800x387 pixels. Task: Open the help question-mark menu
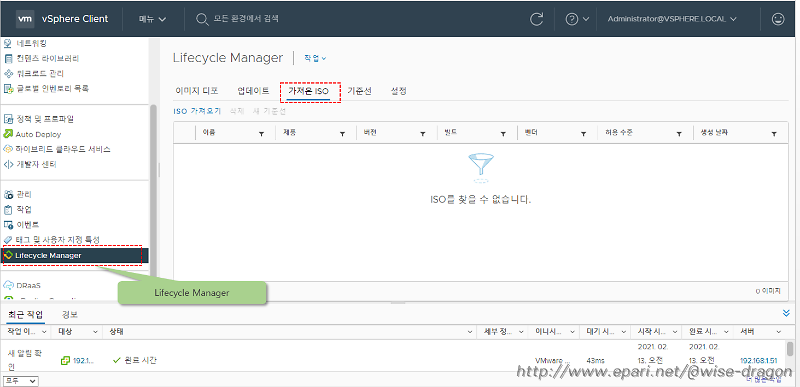pyautogui.click(x=577, y=19)
